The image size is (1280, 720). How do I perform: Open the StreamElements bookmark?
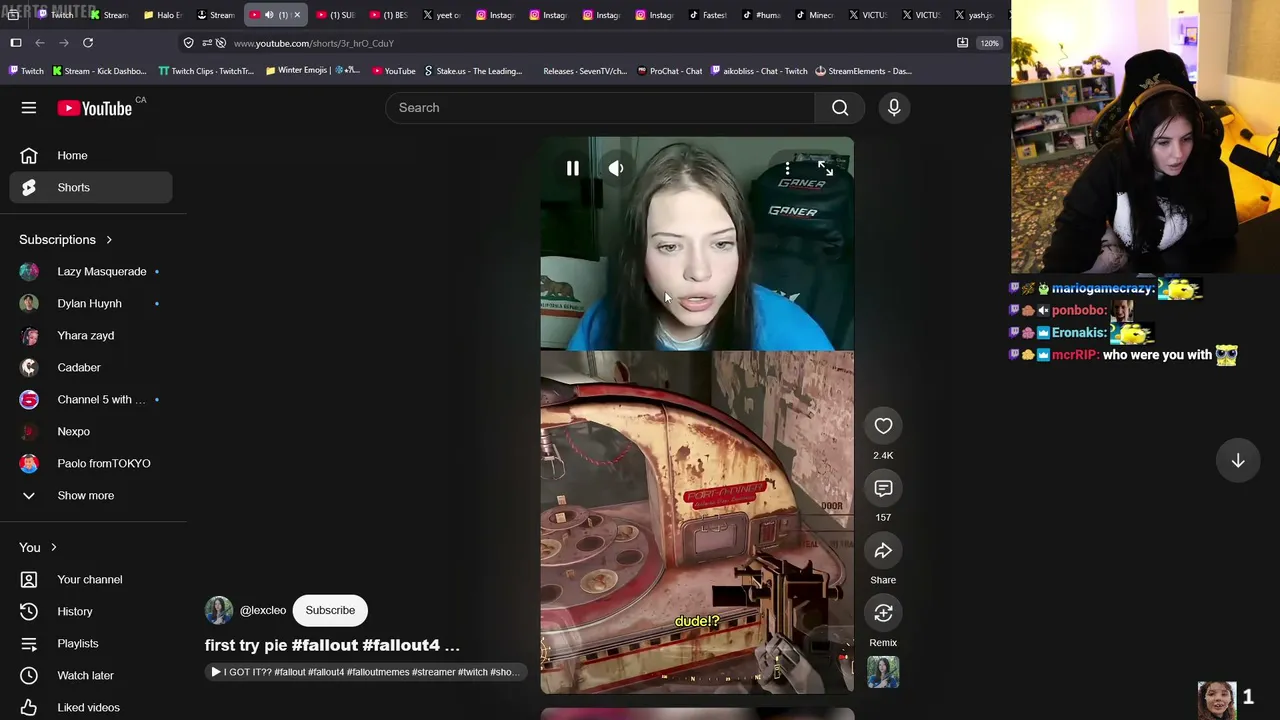(864, 71)
